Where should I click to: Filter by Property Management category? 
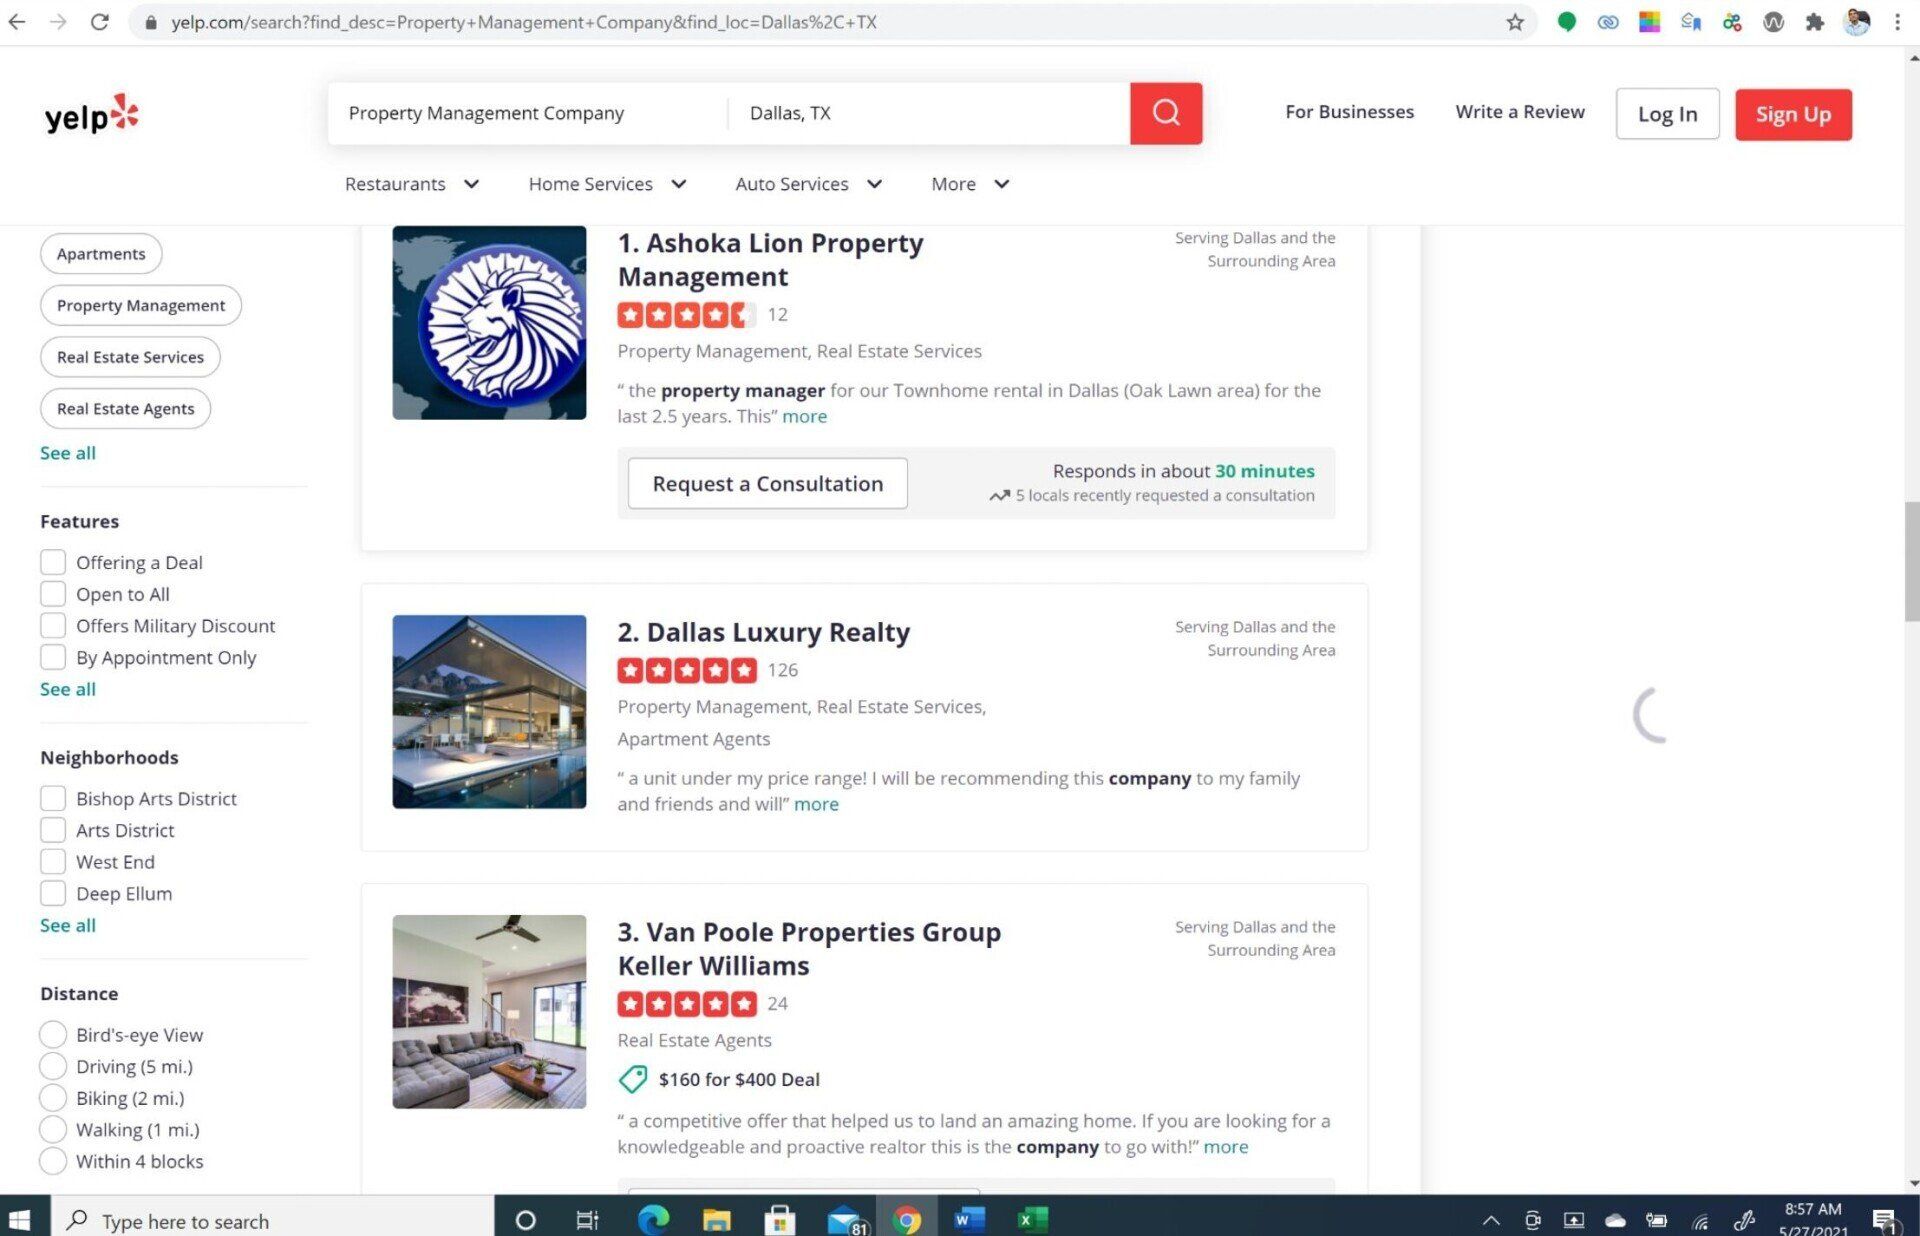(x=141, y=305)
